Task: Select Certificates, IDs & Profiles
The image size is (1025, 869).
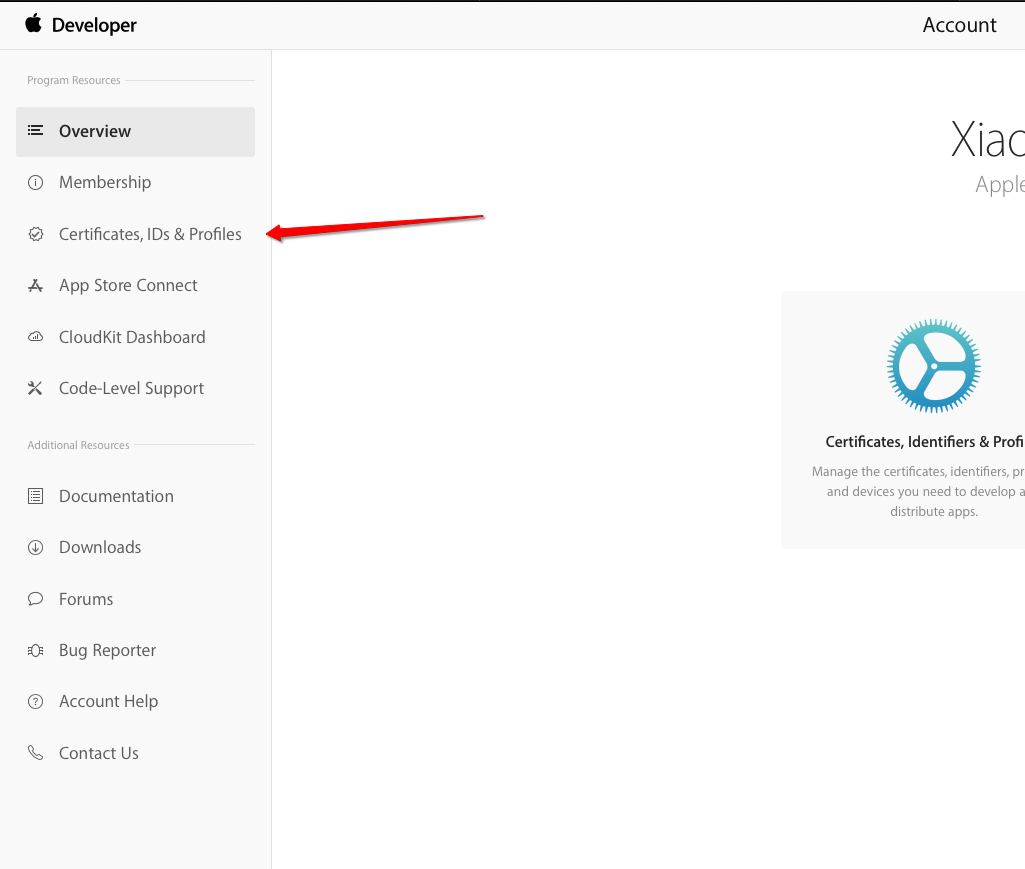Action: [x=150, y=234]
